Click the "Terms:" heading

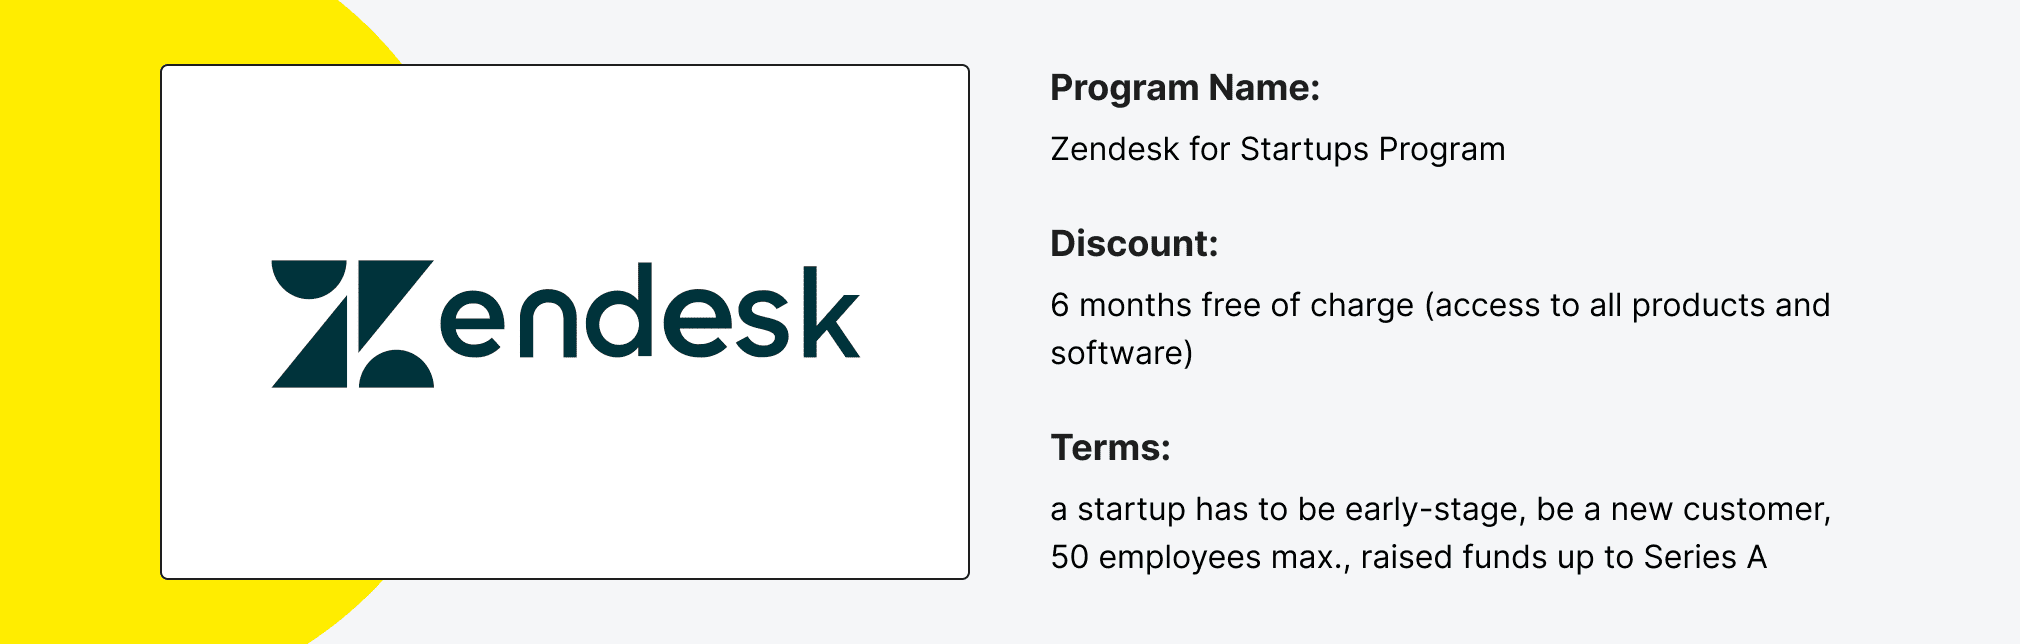tap(1110, 448)
